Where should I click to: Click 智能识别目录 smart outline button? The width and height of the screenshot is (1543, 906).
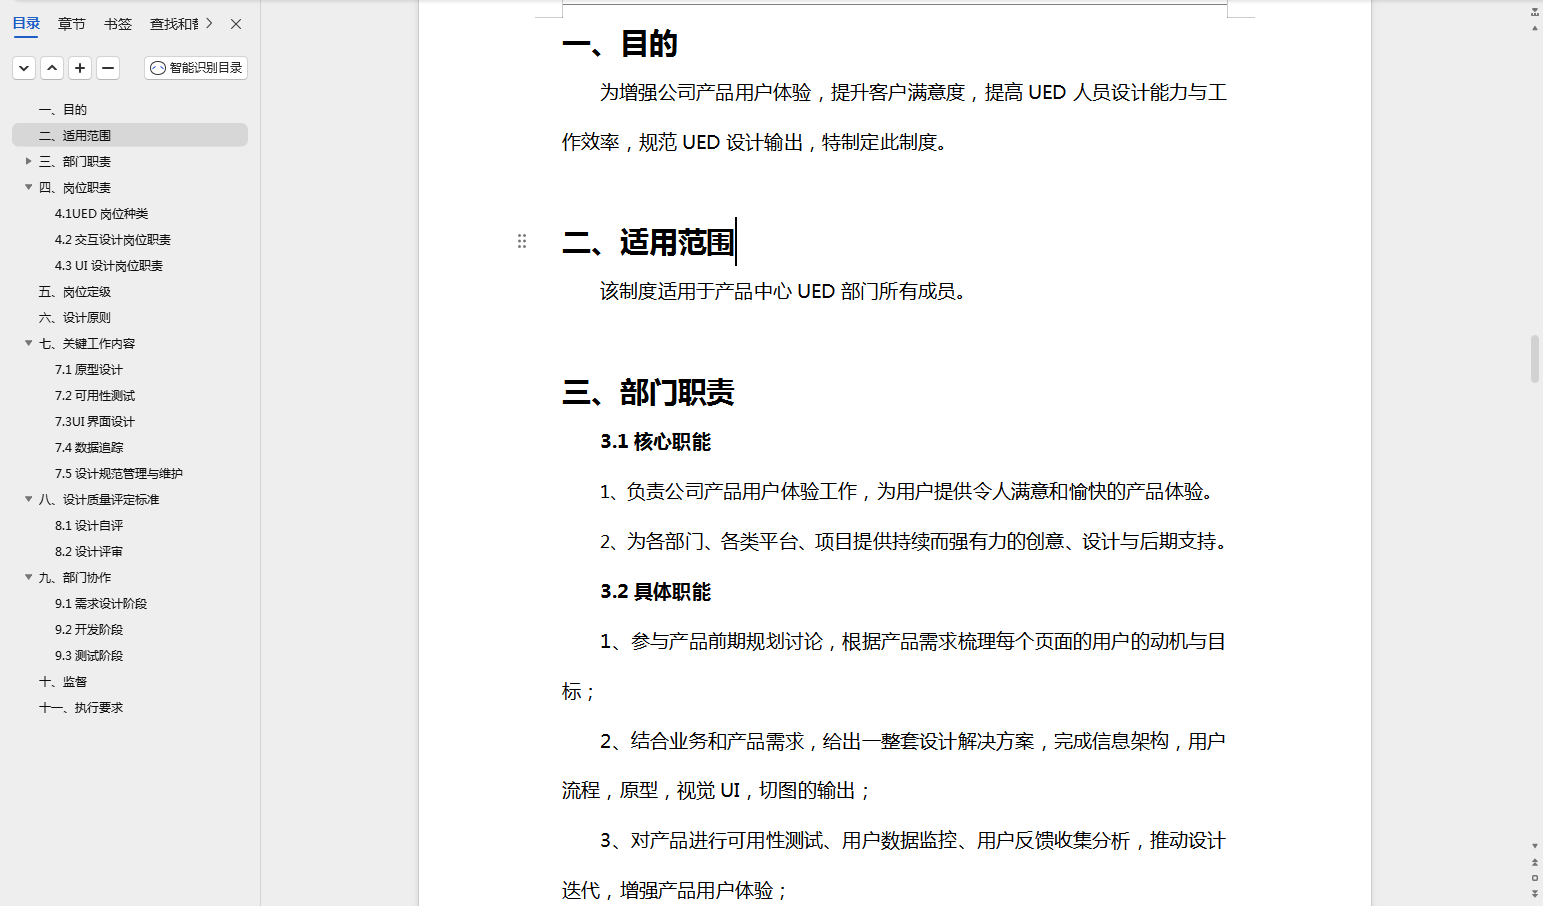point(196,68)
